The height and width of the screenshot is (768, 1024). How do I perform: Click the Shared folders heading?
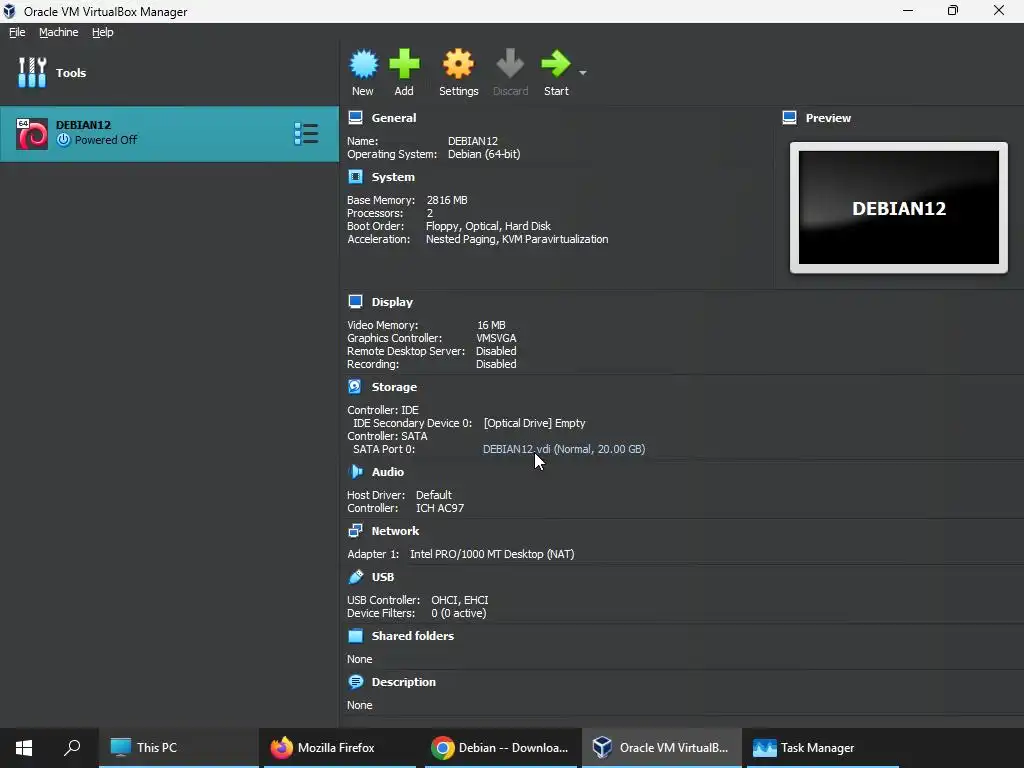[x=413, y=636]
